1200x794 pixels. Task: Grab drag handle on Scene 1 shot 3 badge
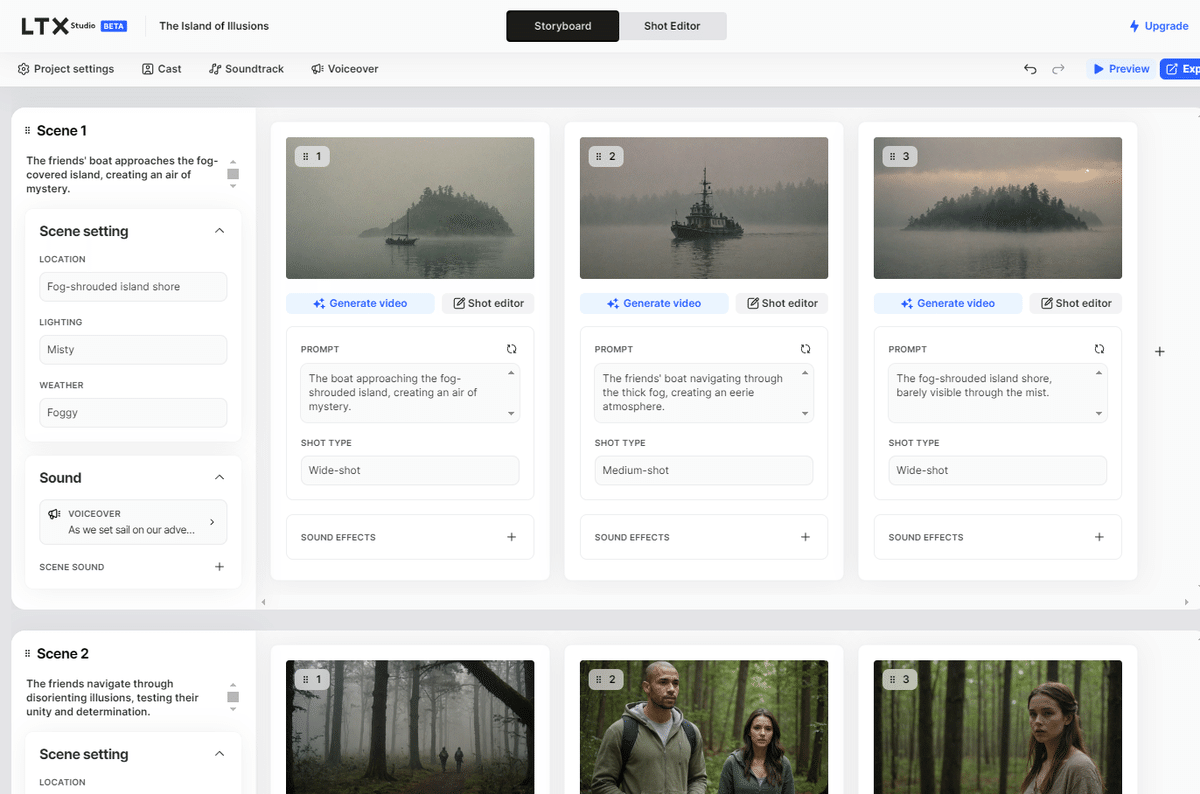(894, 157)
